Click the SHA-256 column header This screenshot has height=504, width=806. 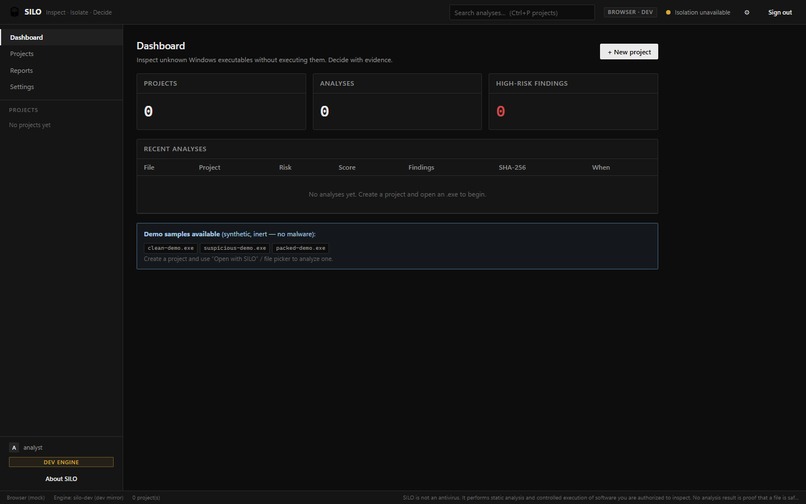click(x=512, y=167)
